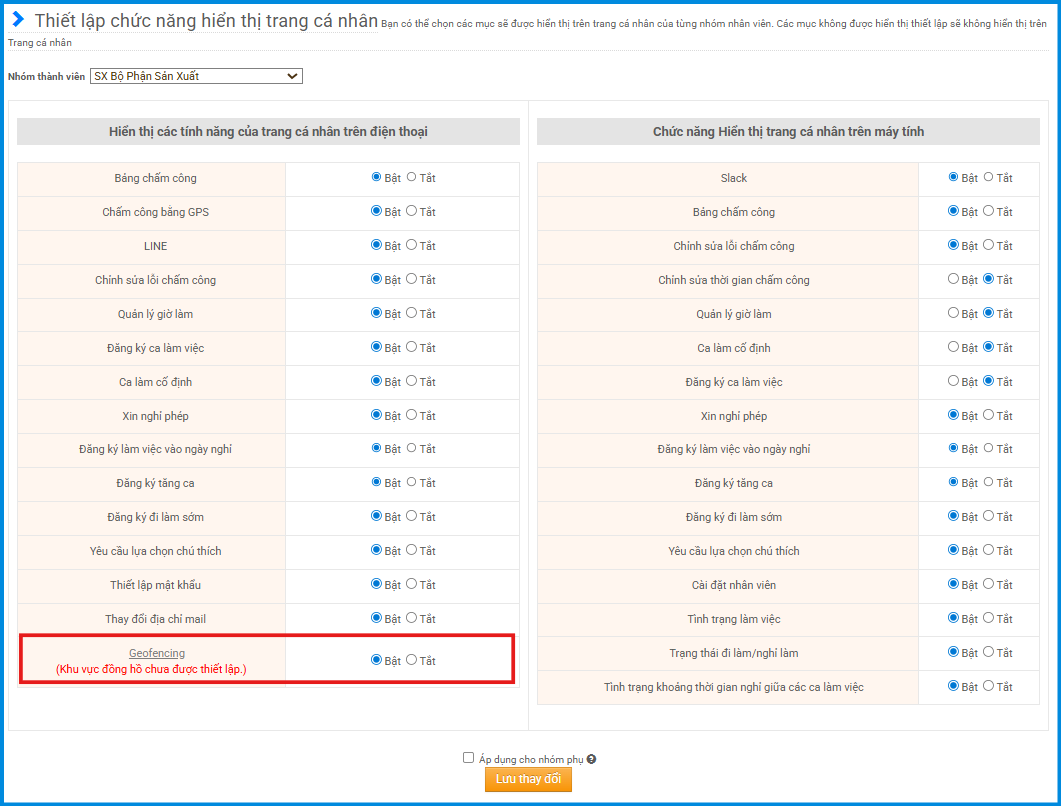
Task: Select Tắt for Tình trạng làm việc
Action: click(x=988, y=618)
